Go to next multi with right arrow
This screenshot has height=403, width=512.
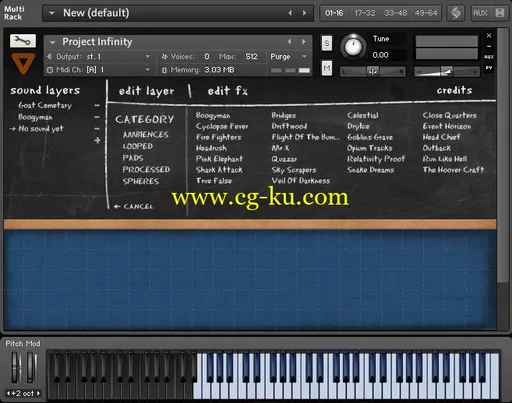[x=304, y=13]
